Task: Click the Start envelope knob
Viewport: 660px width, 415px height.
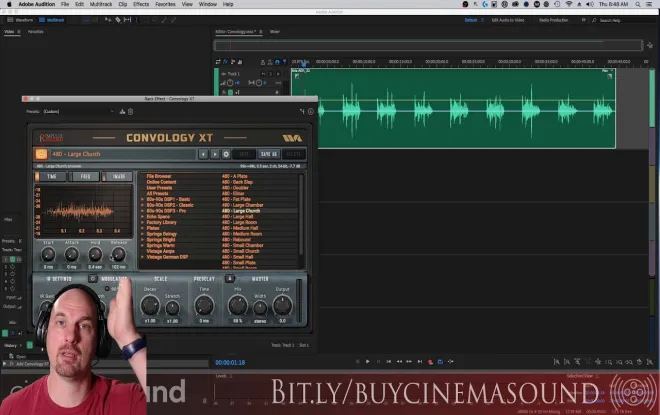Action: (x=48, y=254)
